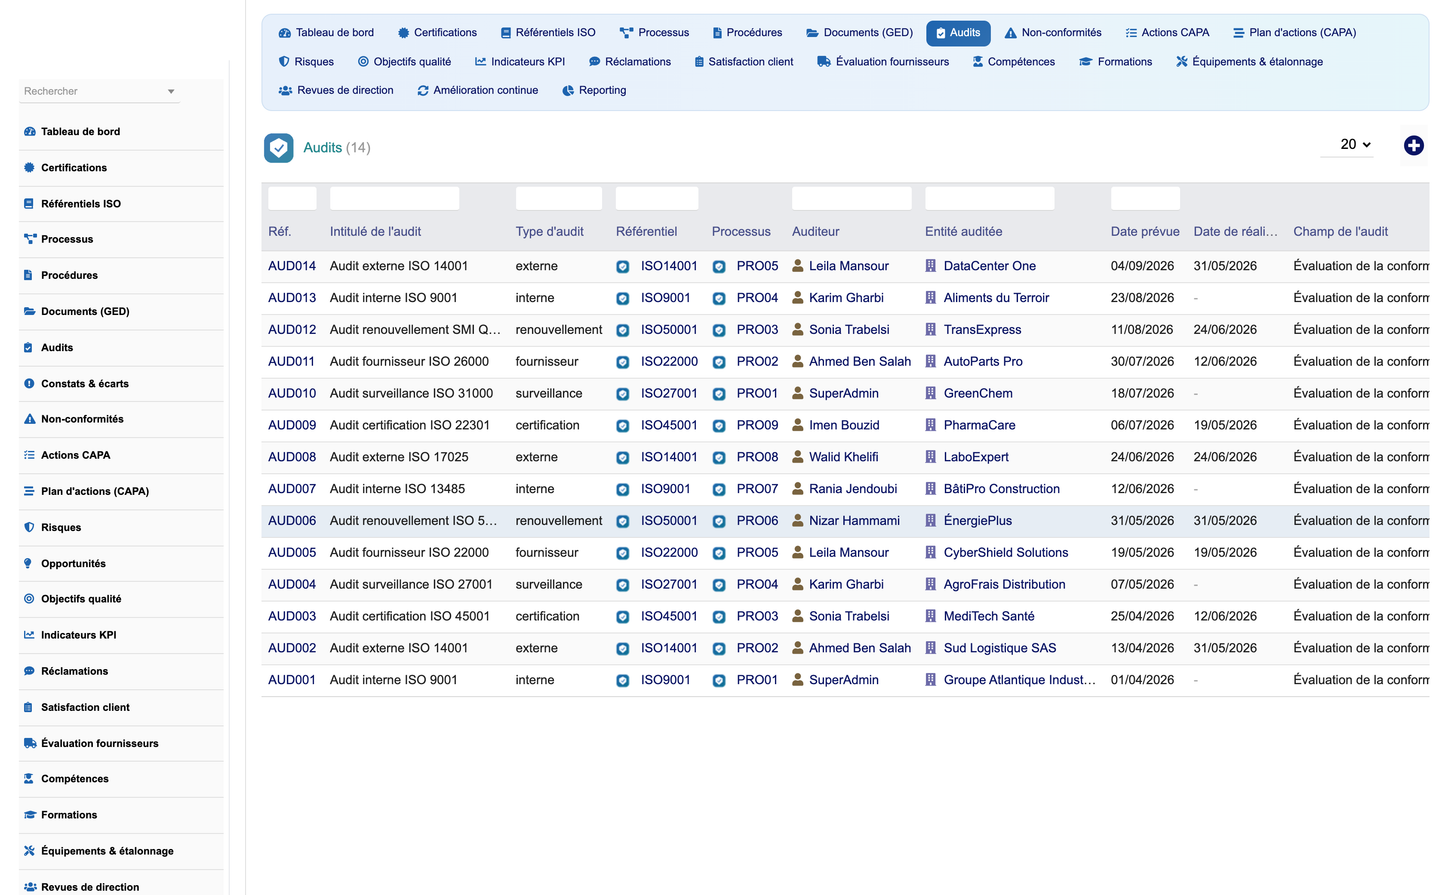Go to Actions CAPA top menu tab
This screenshot has width=1445, height=895.
[1167, 33]
